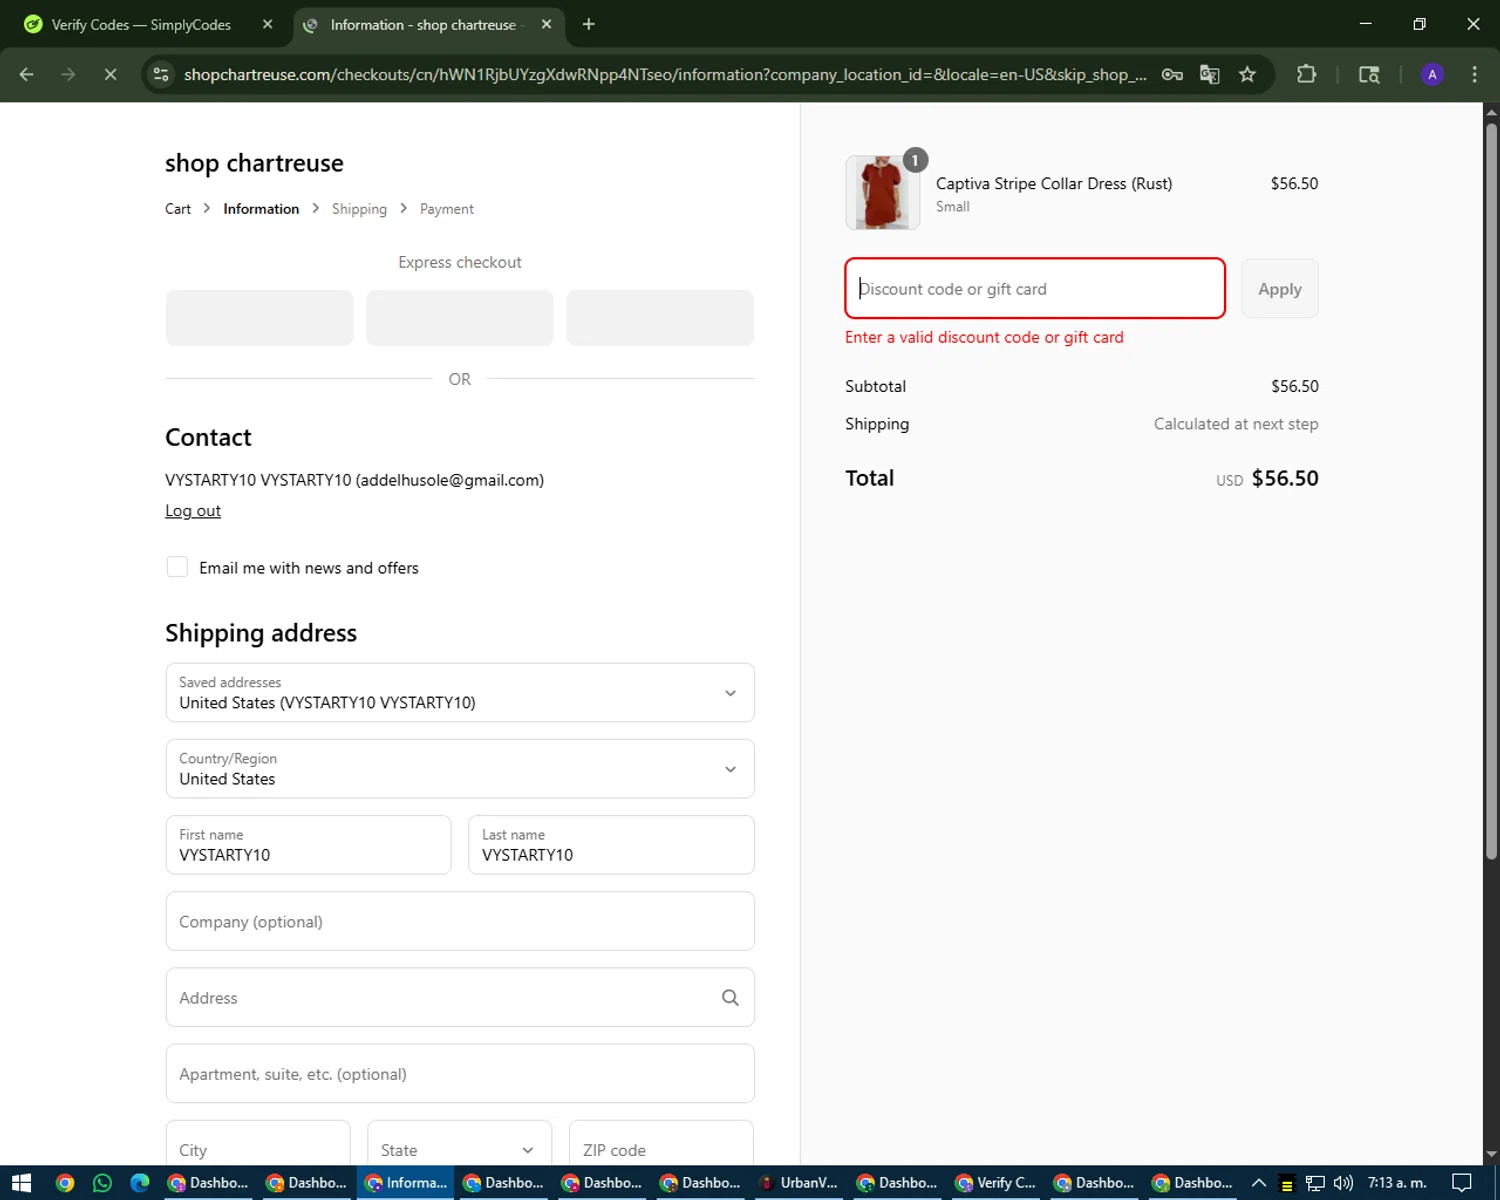The image size is (1500, 1200).
Task: Click the Total $56.50 amount
Action: (1285, 478)
